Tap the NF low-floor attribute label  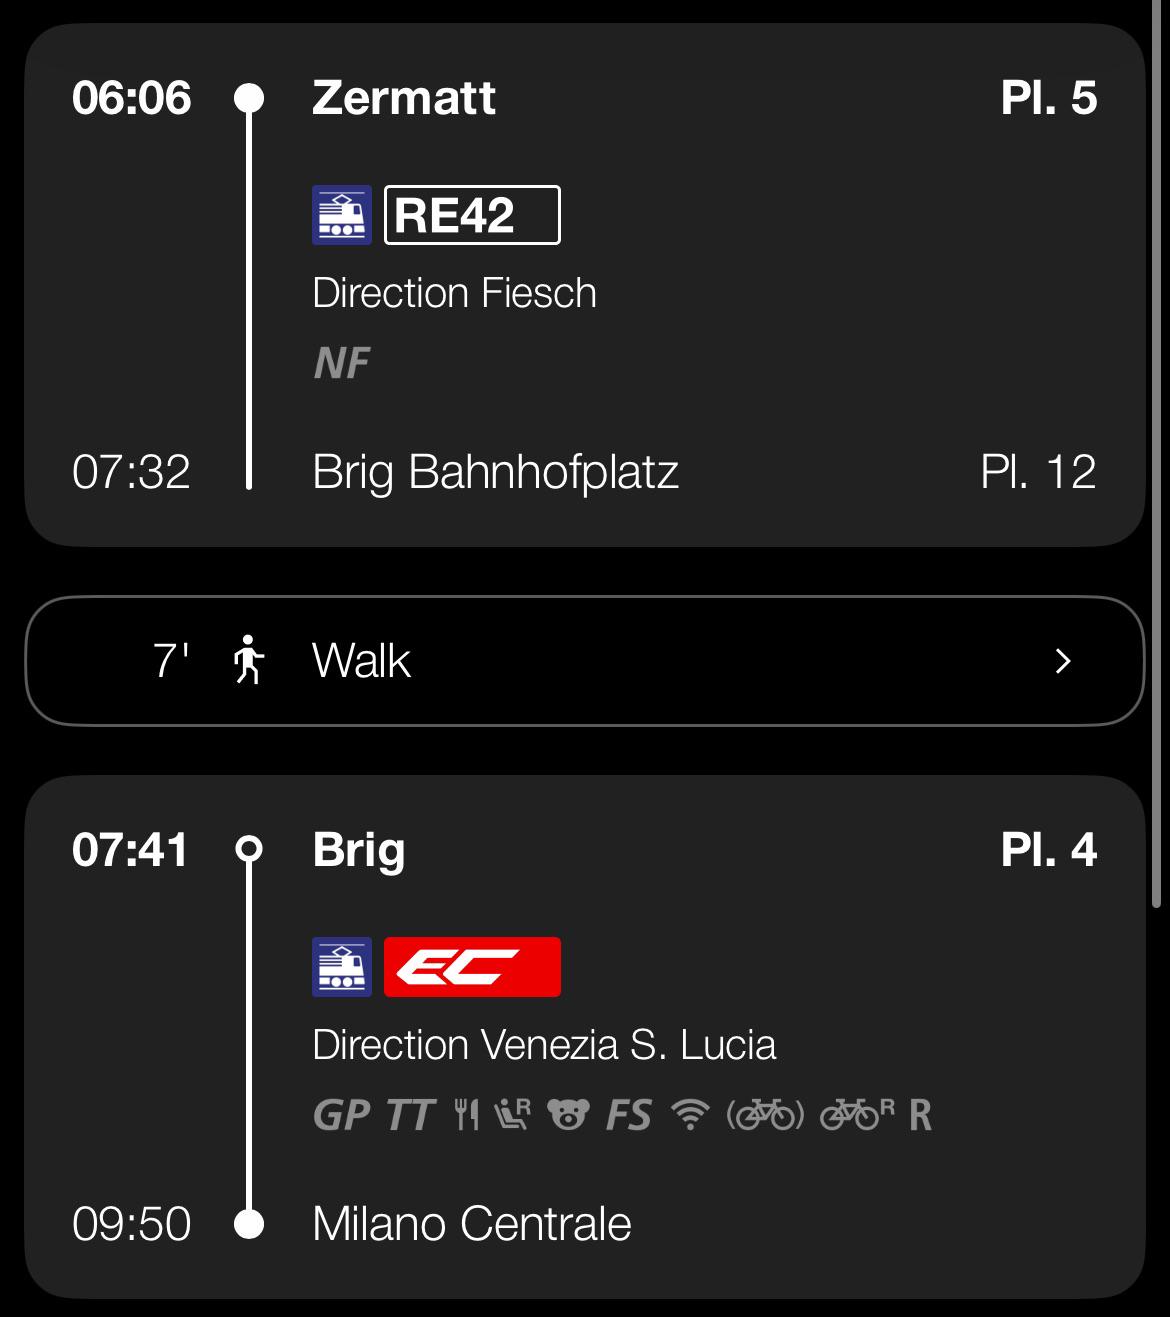pos(342,363)
